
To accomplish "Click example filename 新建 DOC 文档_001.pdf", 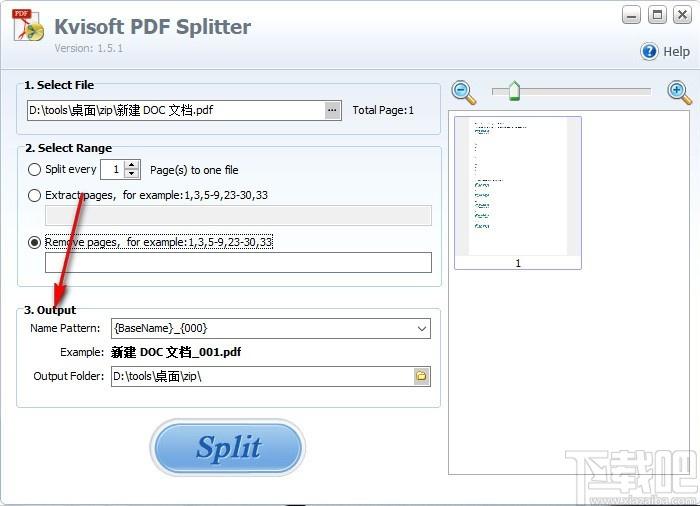I will (x=176, y=352).
